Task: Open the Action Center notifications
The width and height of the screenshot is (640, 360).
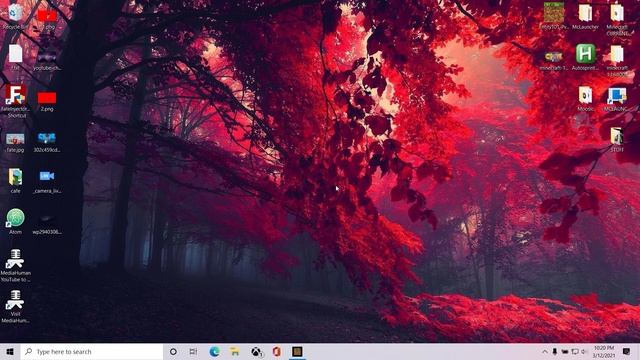Action: tap(626, 351)
